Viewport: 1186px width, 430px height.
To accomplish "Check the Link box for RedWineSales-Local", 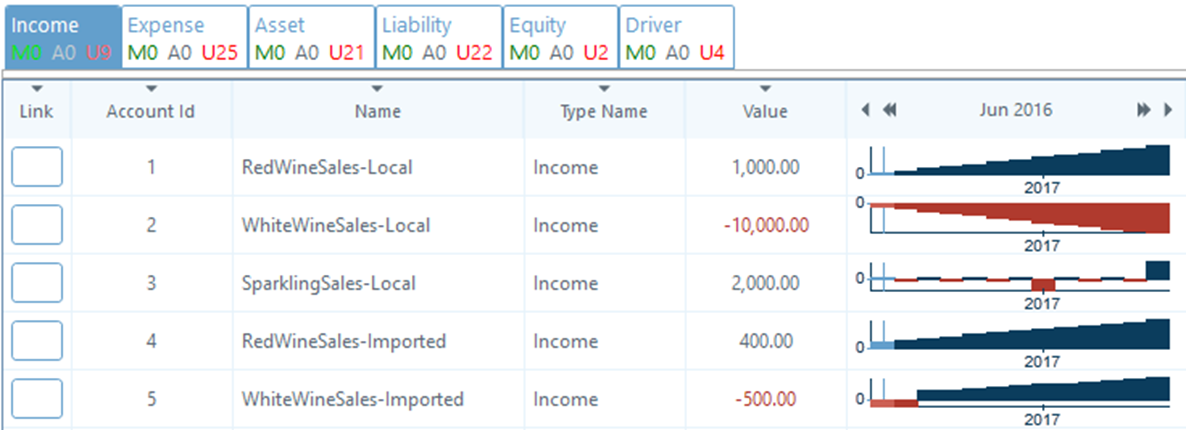I will pos(37,167).
